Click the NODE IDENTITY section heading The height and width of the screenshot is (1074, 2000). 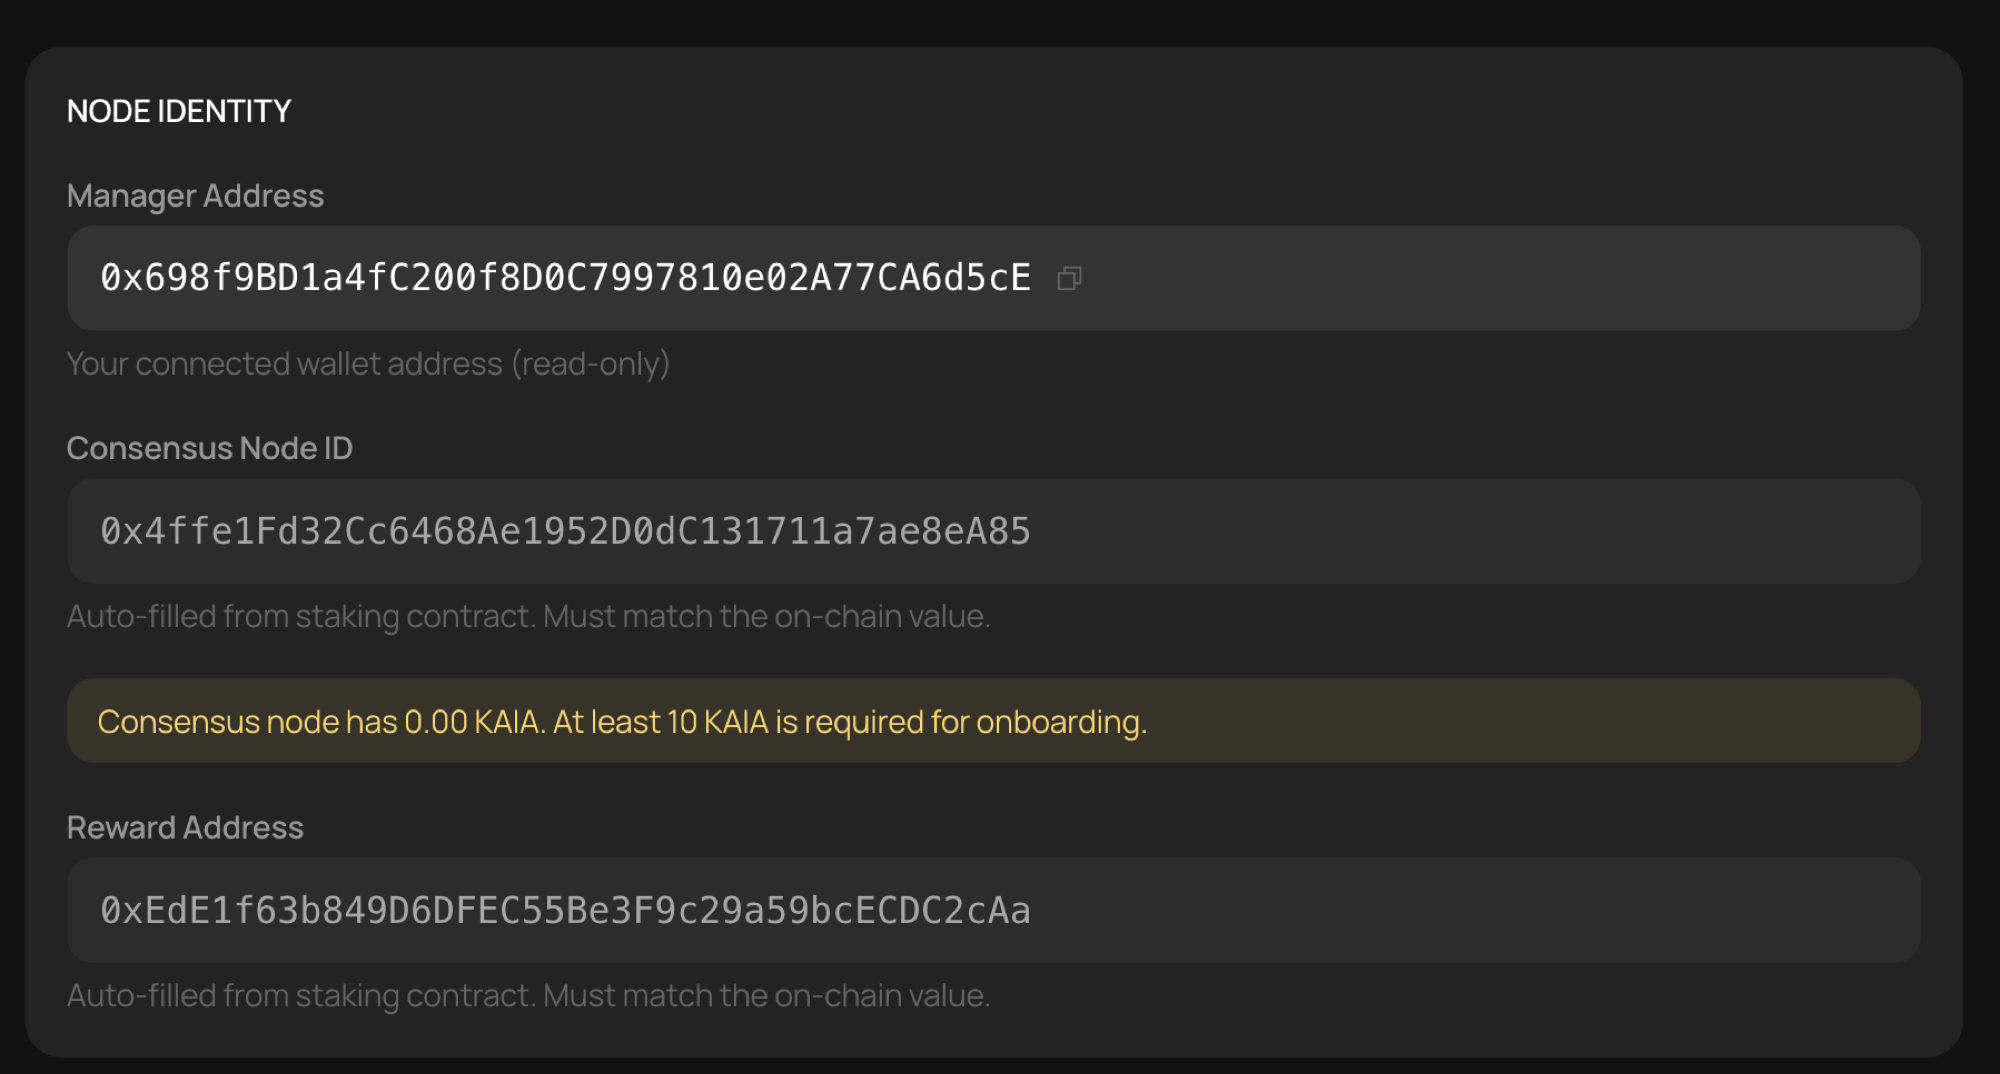point(179,111)
